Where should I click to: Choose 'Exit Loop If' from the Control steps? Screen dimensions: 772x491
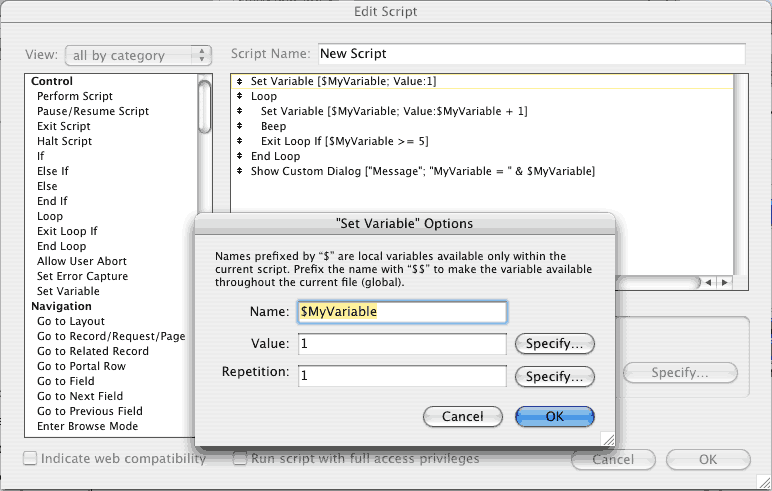click(67, 231)
